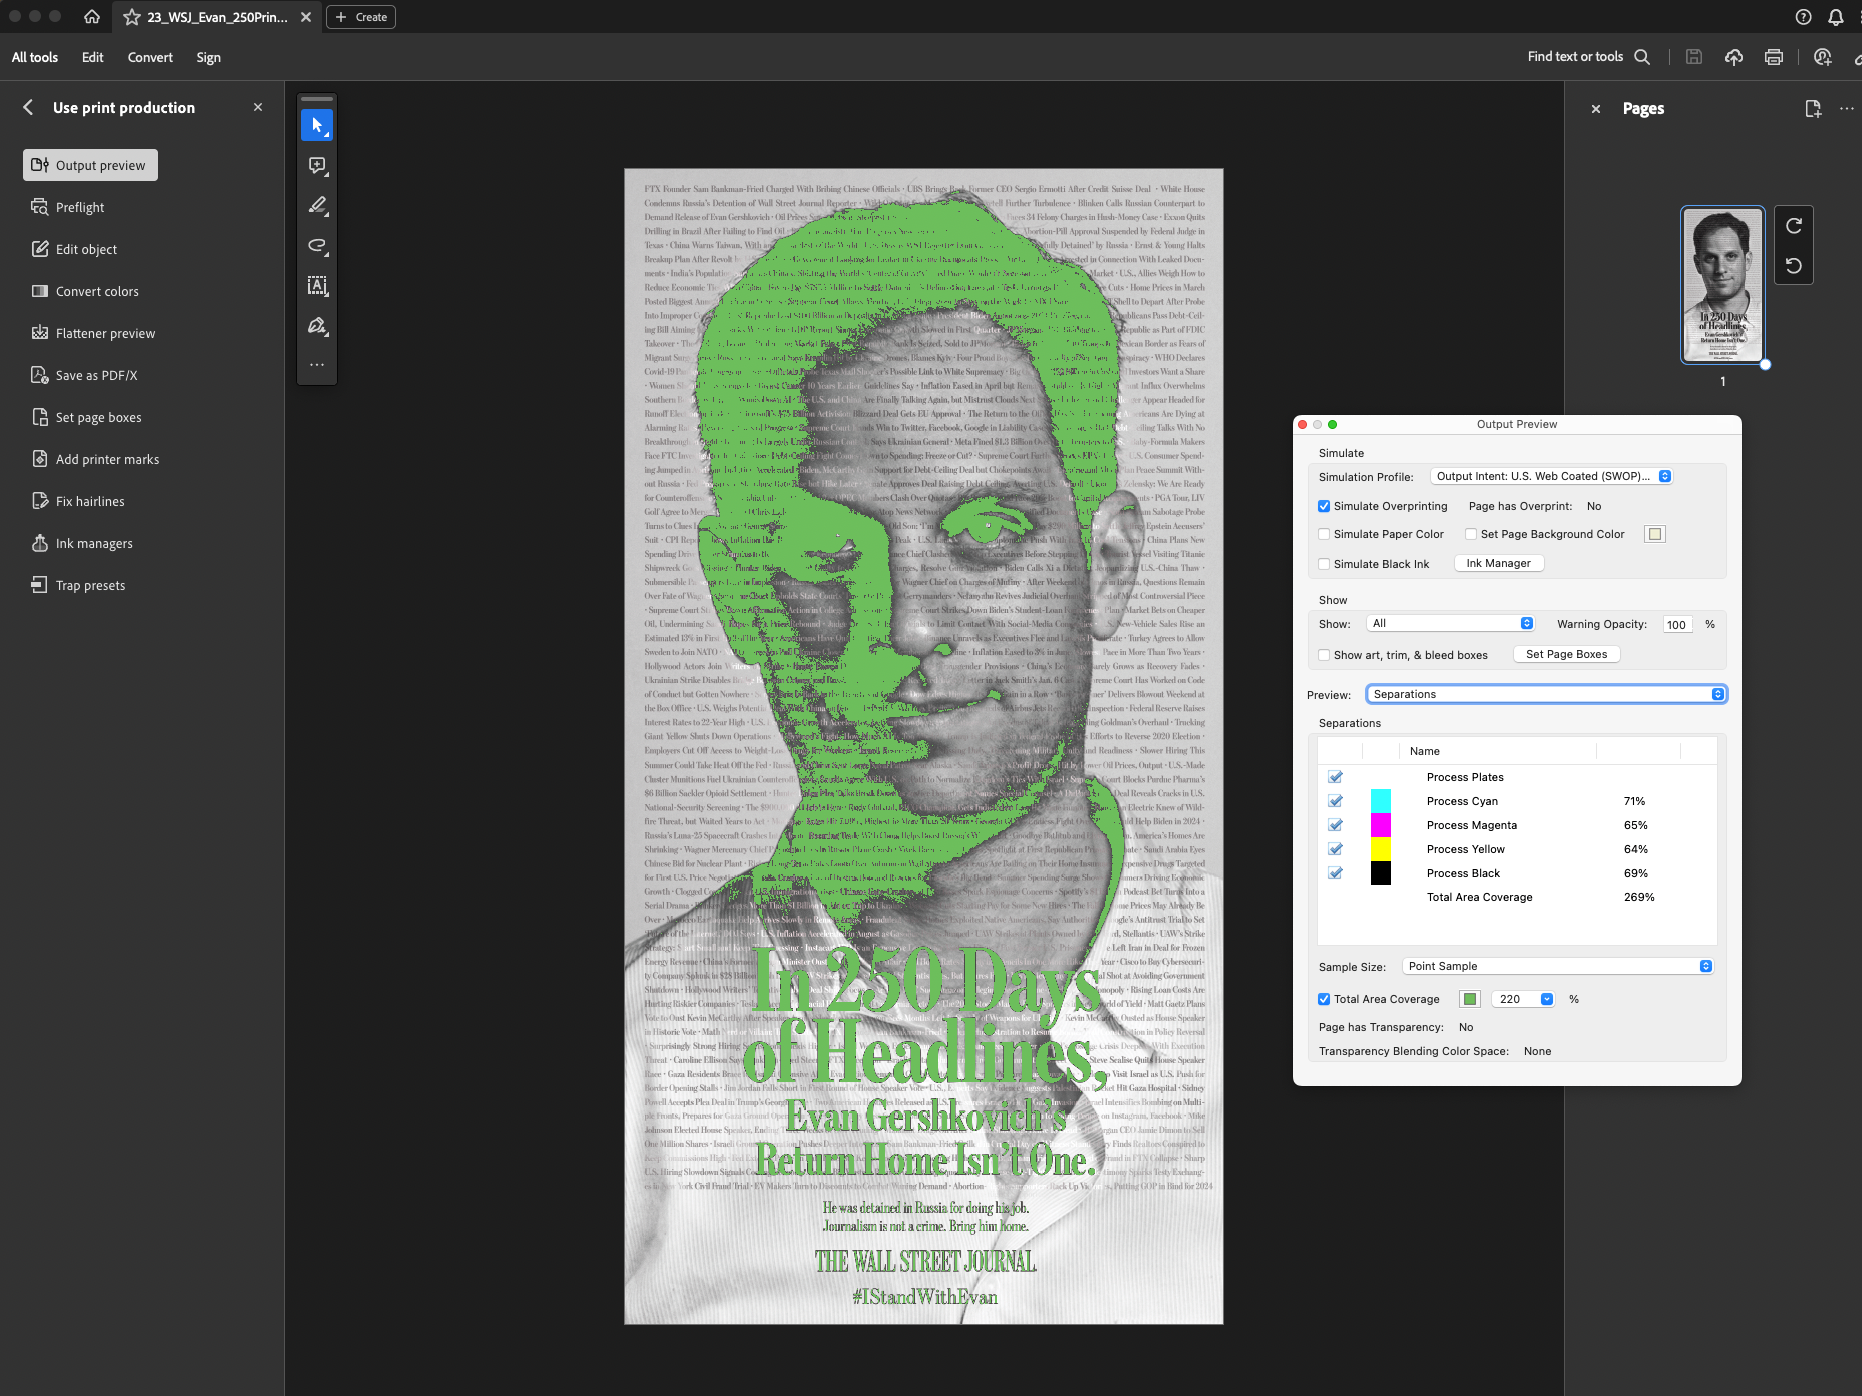Image resolution: width=1862 pixels, height=1396 pixels.
Task: Go back from Use print production panel
Action: pyautogui.click(x=28, y=107)
